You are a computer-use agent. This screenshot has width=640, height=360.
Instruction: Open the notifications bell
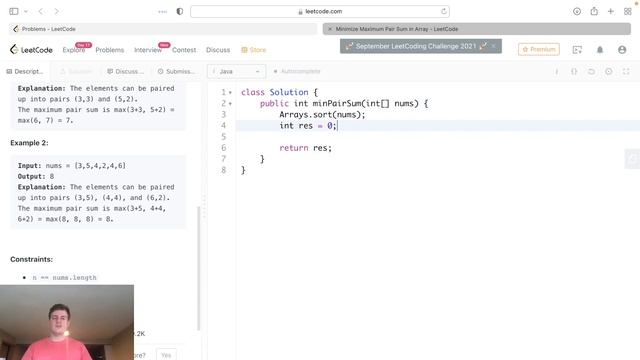point(600,50)
